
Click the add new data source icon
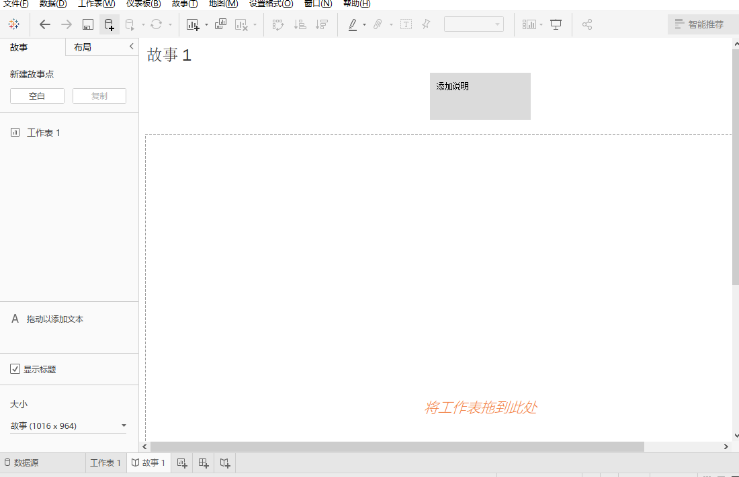coord(109,24)
